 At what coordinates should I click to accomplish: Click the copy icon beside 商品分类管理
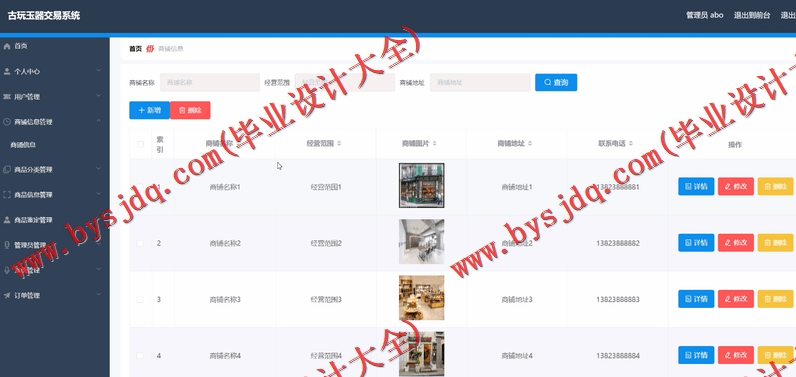(x=7, y=169)
